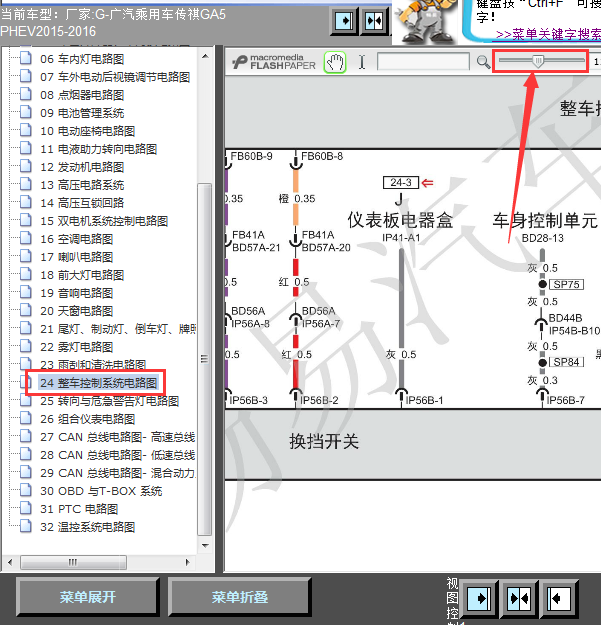Click bottom collapse-left view control button
Image resolution: width=601 pixels, height=627 pixels.
pos(558,599)
